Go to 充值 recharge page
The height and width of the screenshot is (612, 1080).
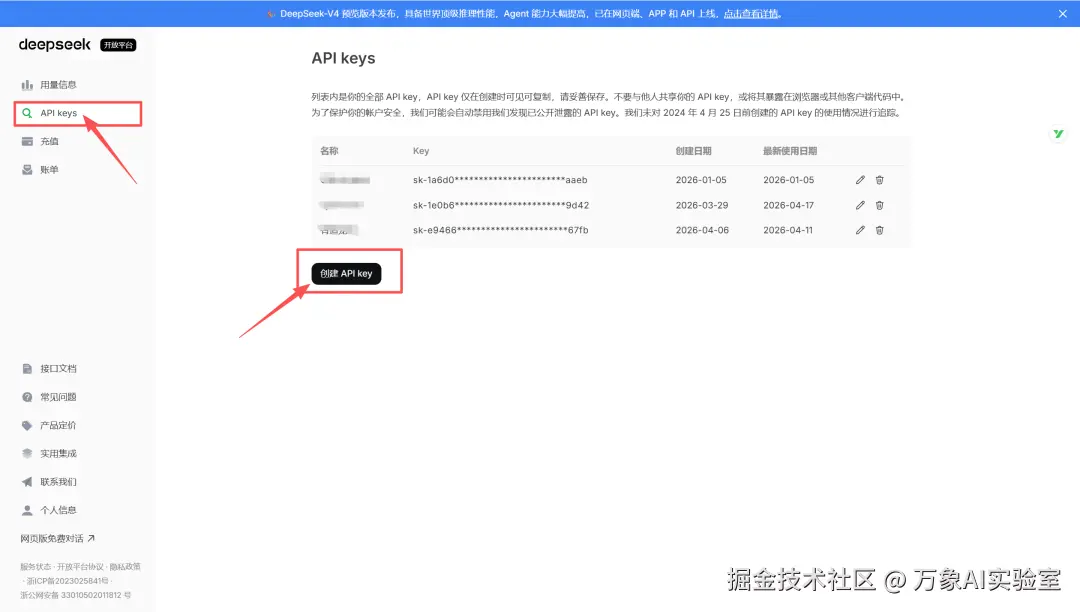49,141
